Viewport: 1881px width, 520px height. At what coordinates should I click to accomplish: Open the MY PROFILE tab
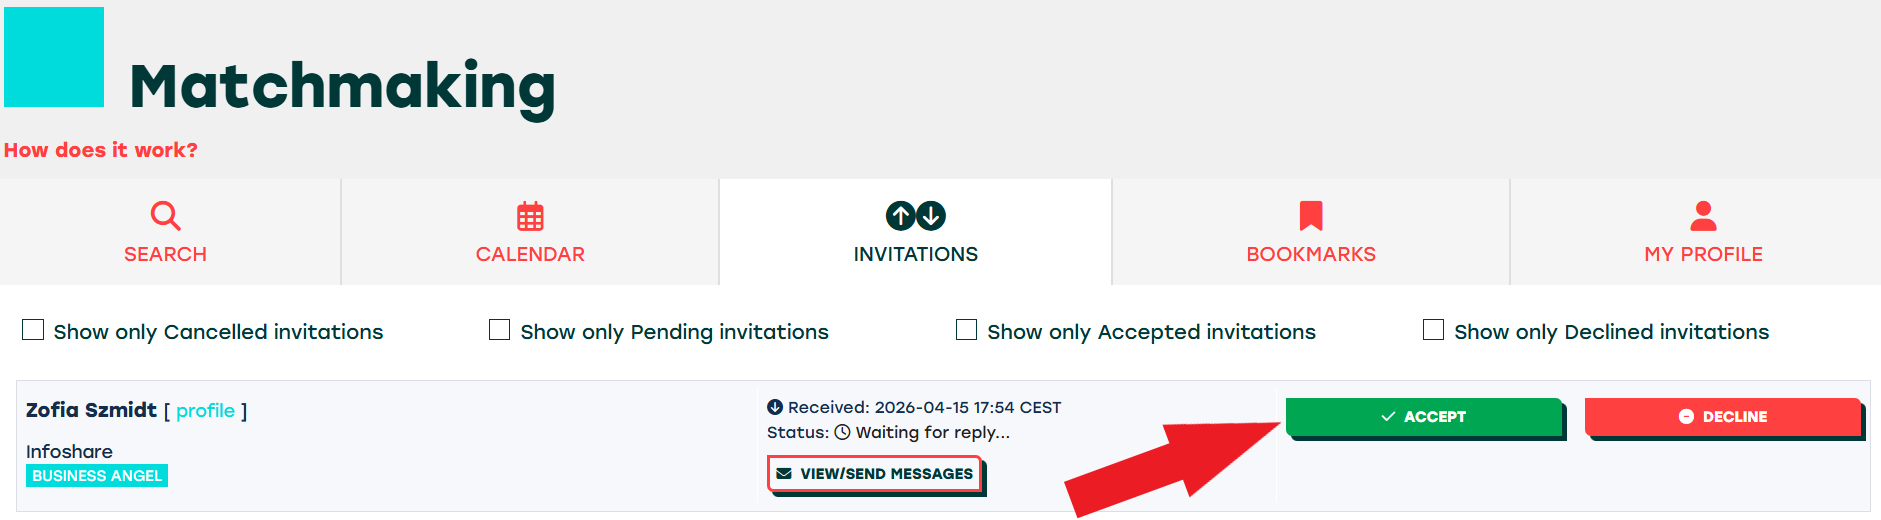[x=1703, y=254]
